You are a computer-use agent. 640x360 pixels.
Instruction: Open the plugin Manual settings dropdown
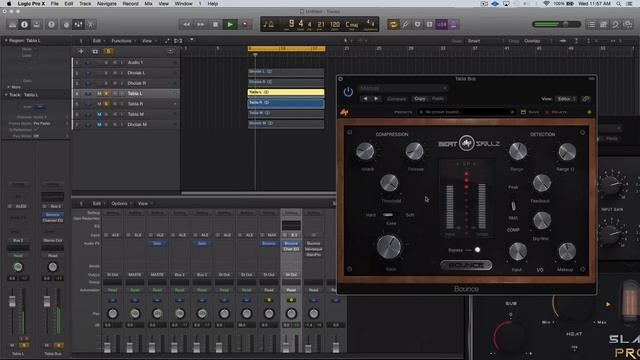coord(403,88)
